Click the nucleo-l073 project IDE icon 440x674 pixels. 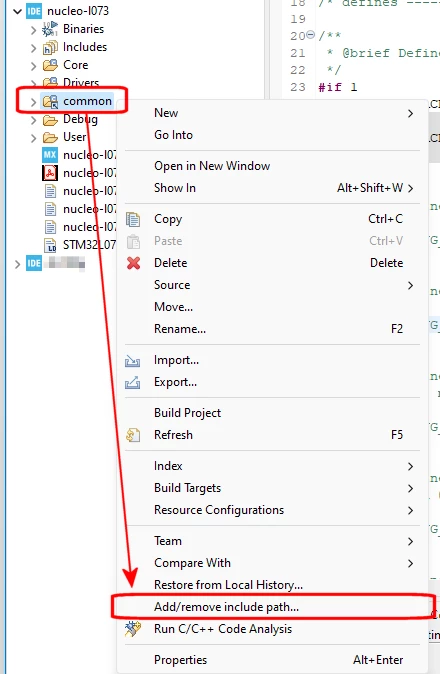coord(34,11)
